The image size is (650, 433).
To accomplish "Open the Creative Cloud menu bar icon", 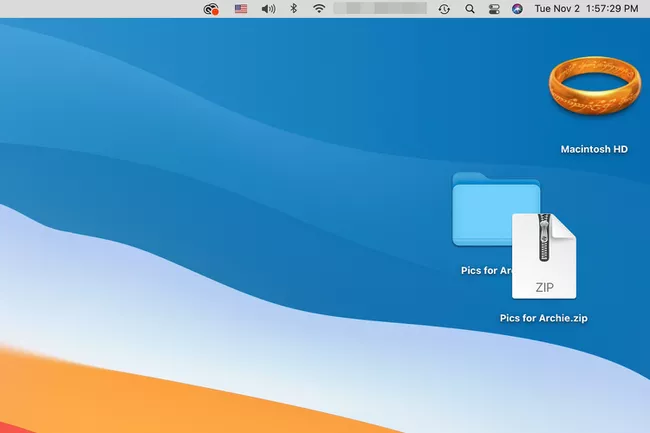I will point(211,8).
